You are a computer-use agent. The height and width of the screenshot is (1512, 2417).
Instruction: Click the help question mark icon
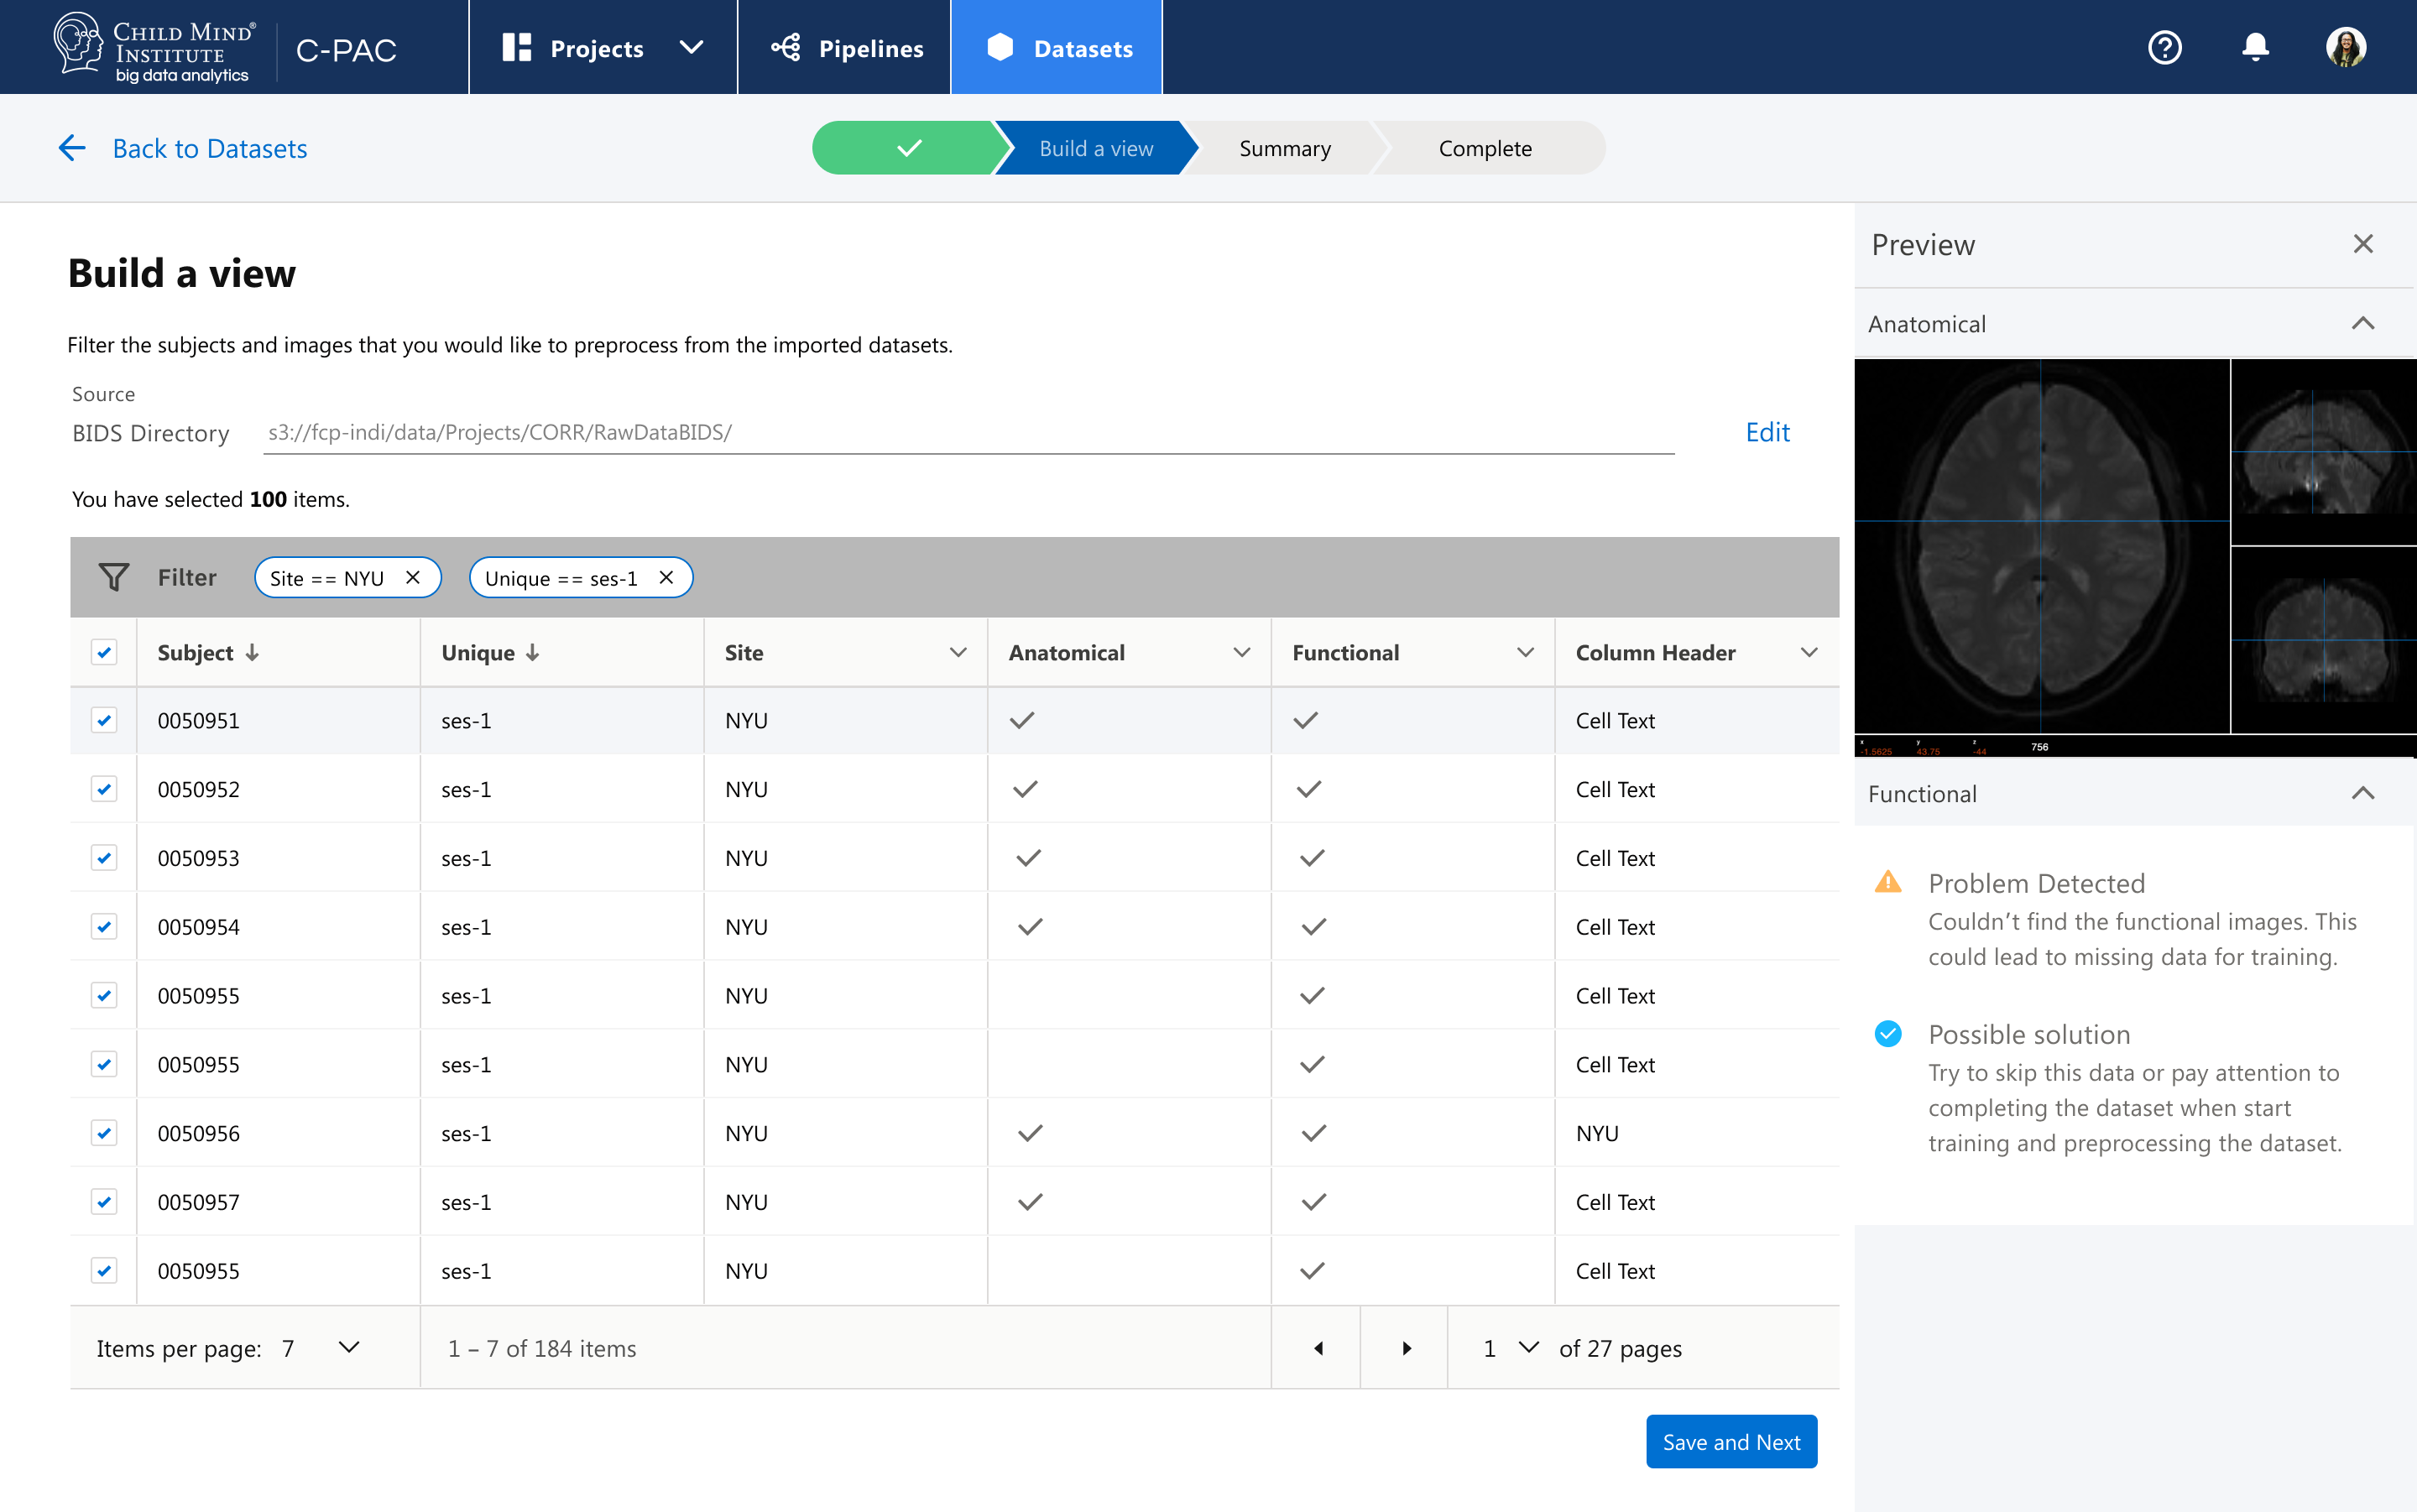(x=2164, y=47)
